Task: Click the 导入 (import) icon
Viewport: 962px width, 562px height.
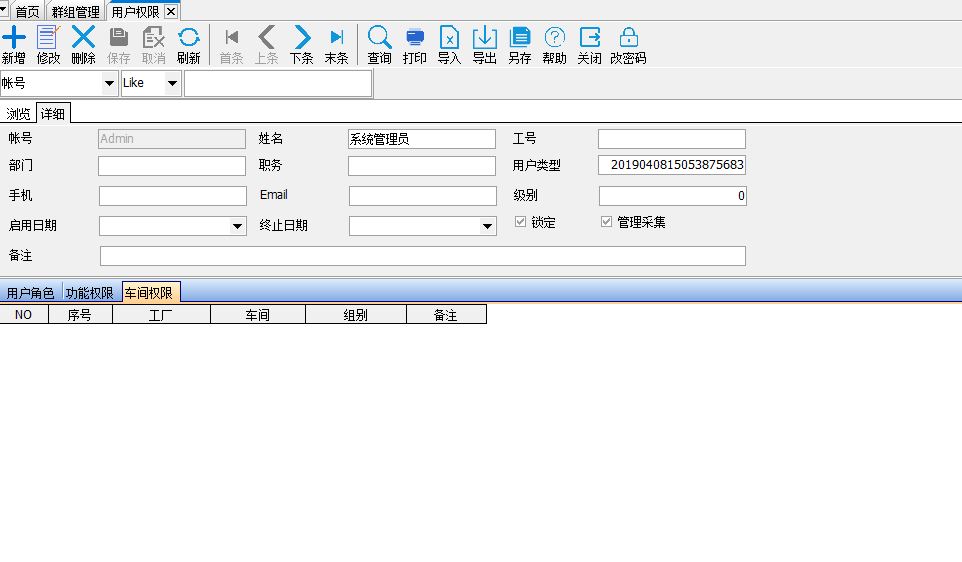Action: coord(449,38)
